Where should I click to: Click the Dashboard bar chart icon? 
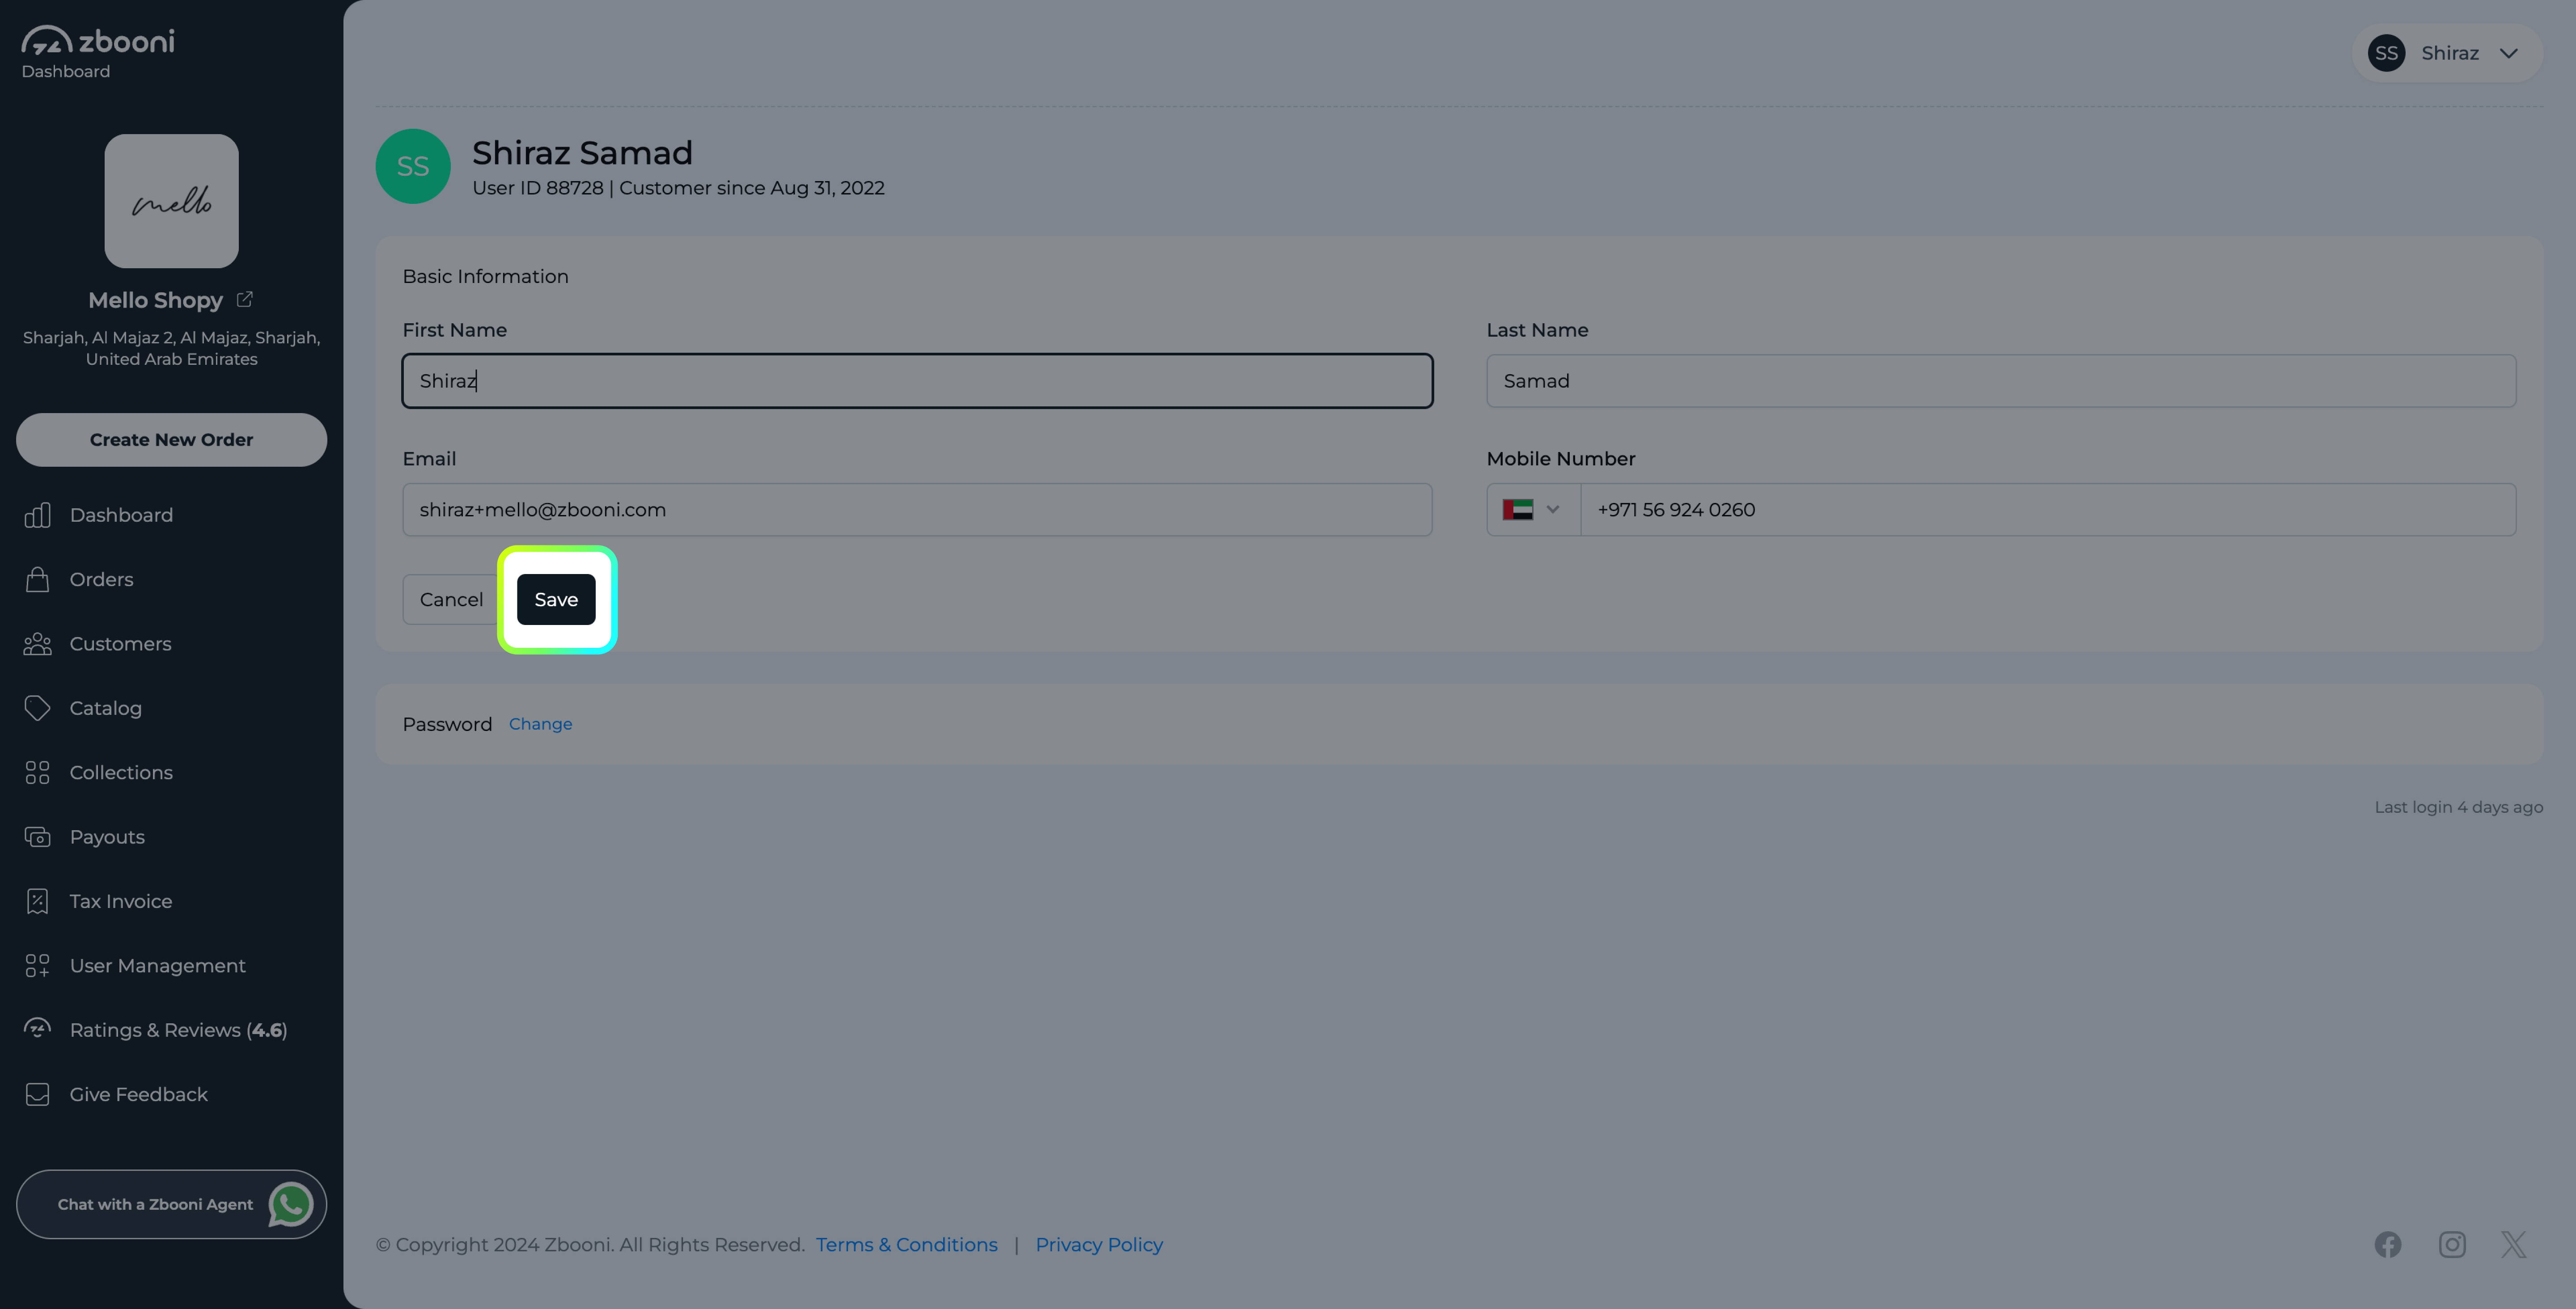coord(37,515)
